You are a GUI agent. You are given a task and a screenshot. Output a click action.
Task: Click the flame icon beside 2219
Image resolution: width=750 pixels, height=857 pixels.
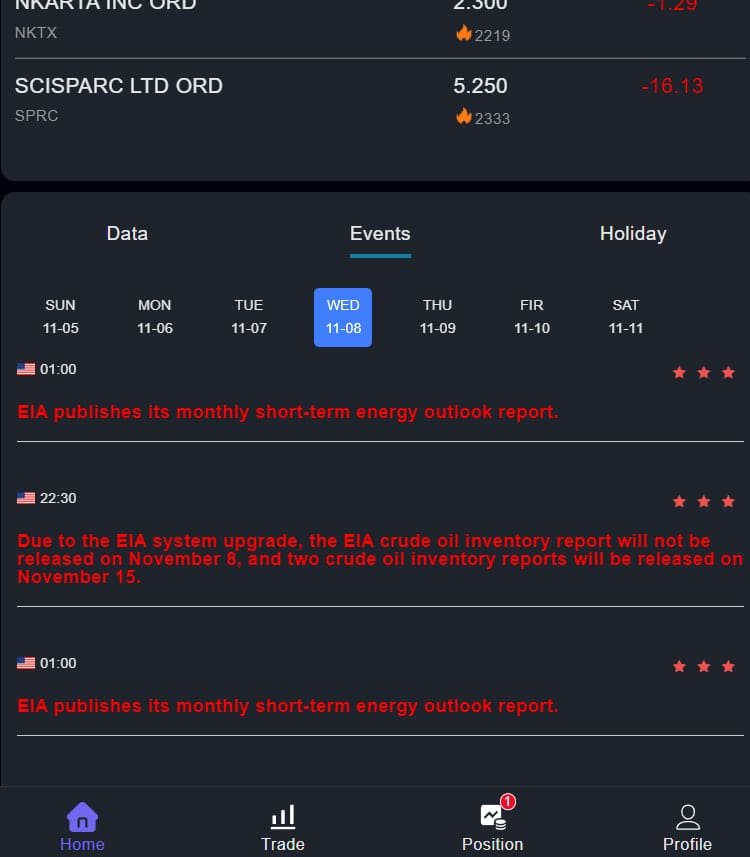[x=464, y=34]
